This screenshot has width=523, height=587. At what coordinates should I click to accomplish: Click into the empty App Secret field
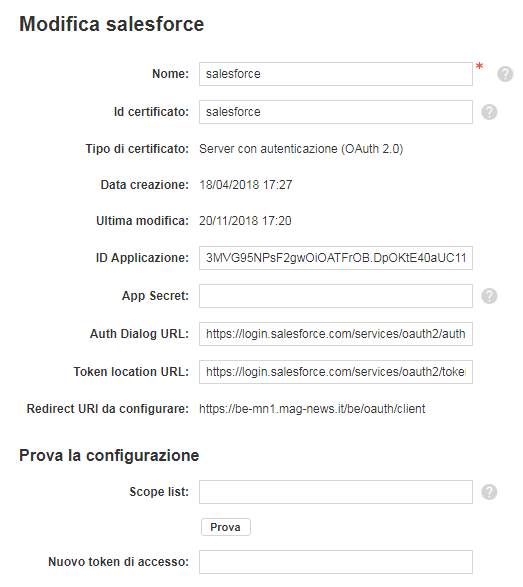(336, 296)
